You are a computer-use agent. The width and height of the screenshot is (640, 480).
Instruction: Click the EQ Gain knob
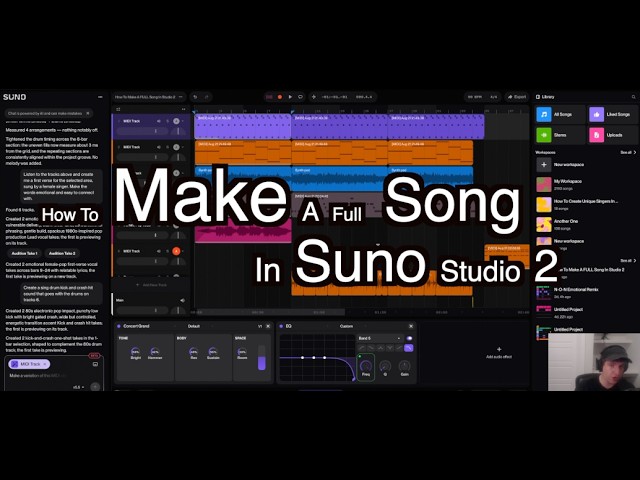click(x=404, y=366)
